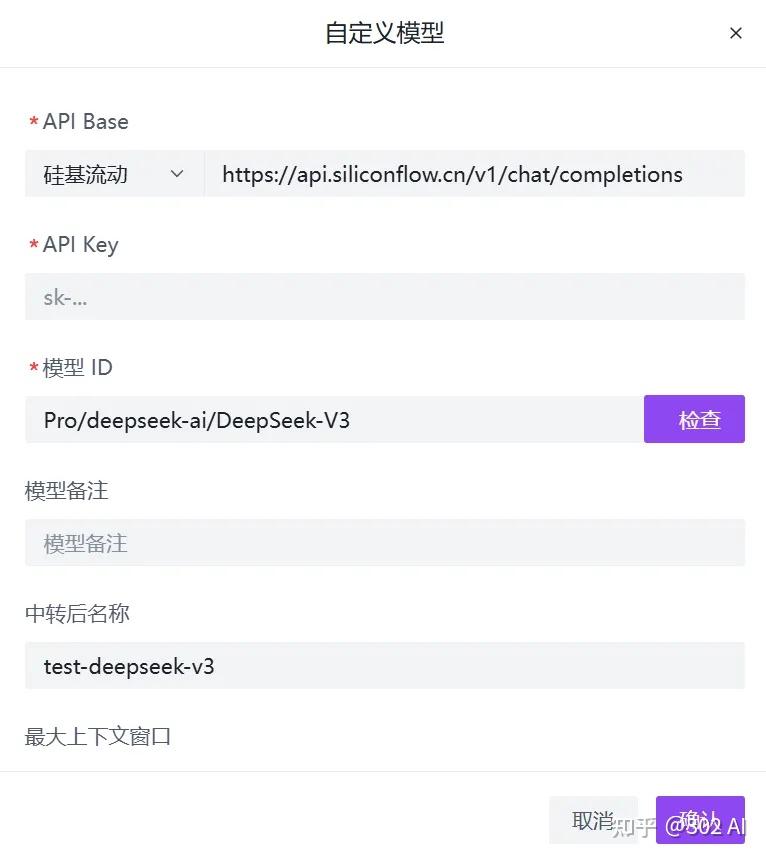Click the 取消 cancel button

(x=593, y=818)
